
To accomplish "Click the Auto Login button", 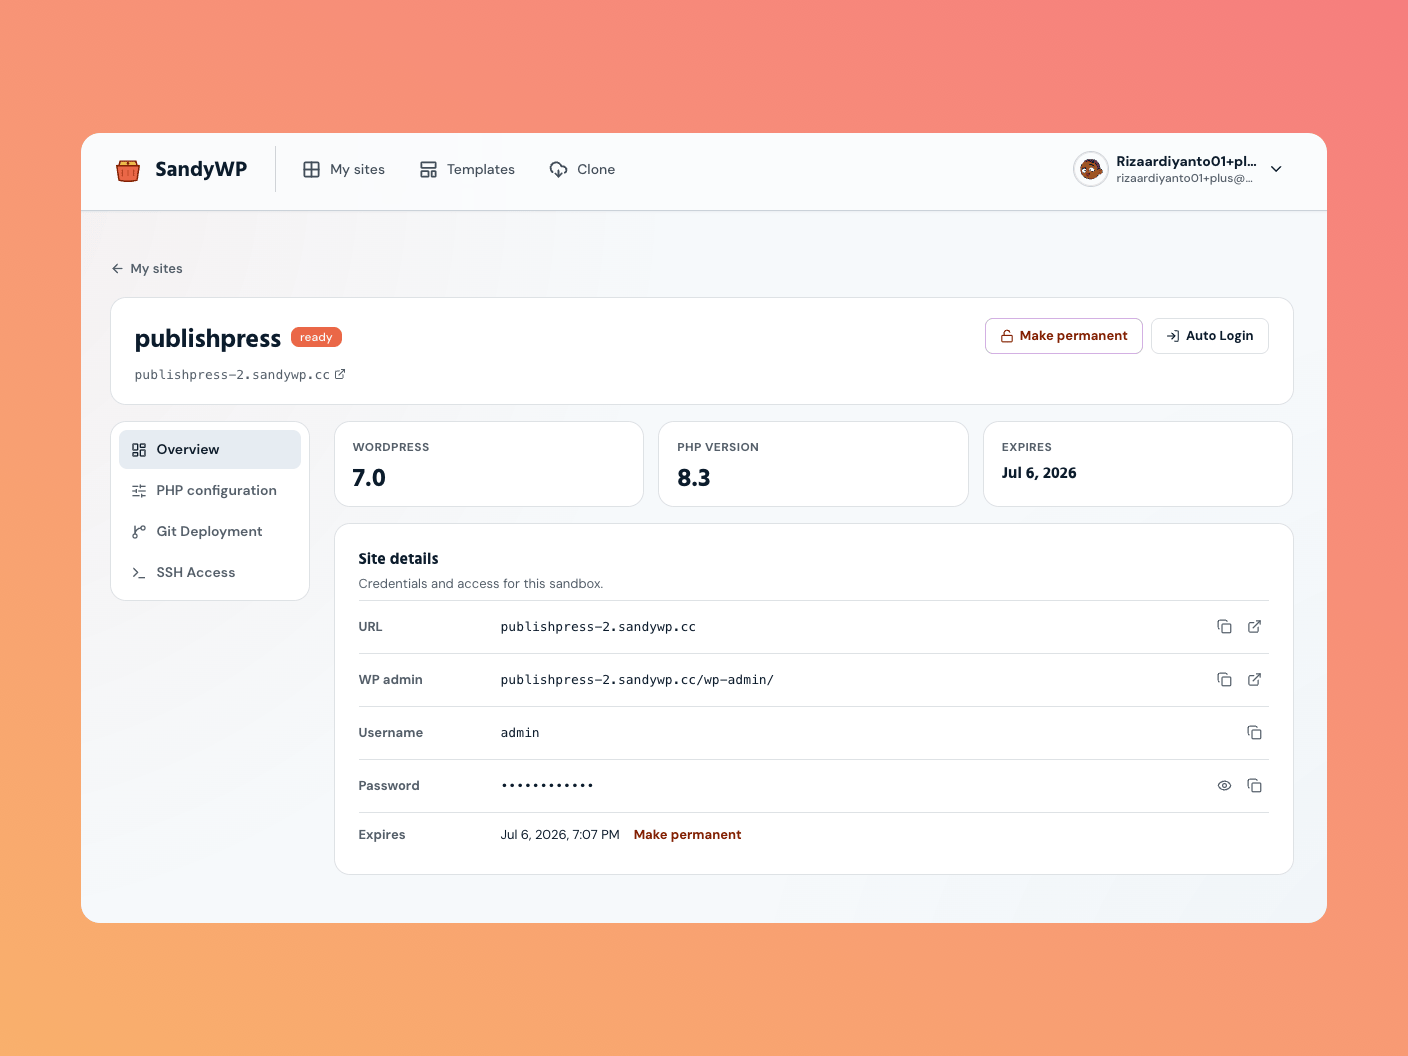I will point(1210,336).
